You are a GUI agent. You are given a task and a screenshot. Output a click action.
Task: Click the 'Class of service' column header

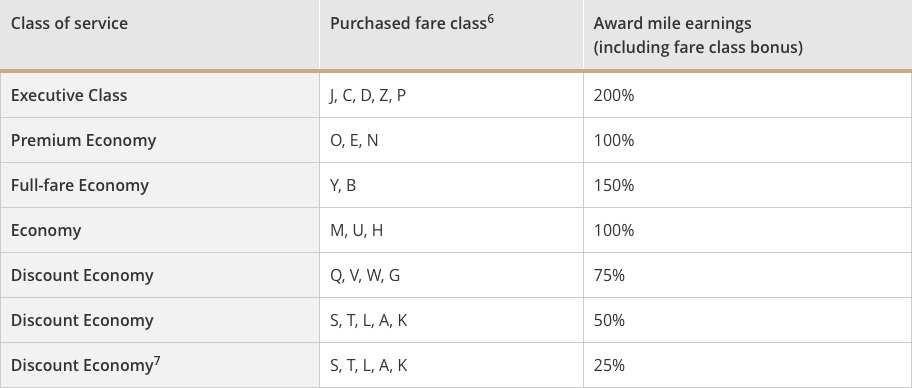click(x=69, y=23)
